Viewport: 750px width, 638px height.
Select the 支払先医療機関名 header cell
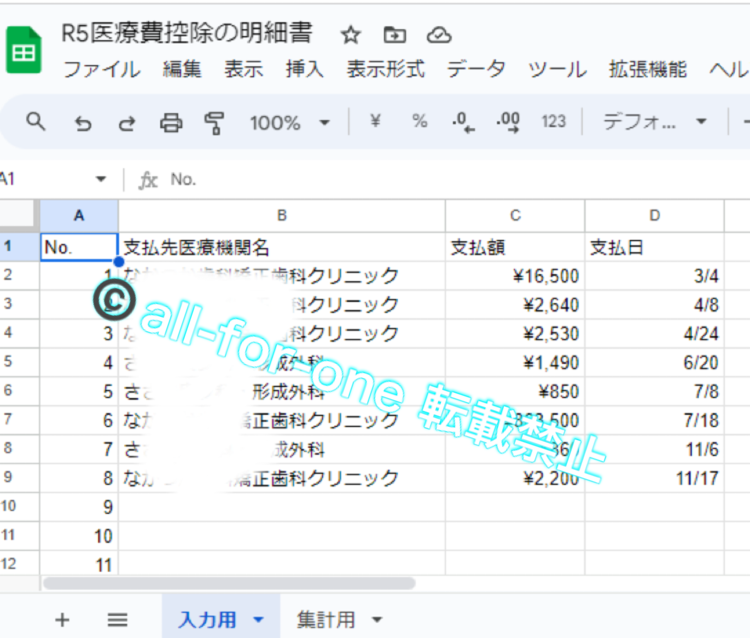(x=282, y=247)
